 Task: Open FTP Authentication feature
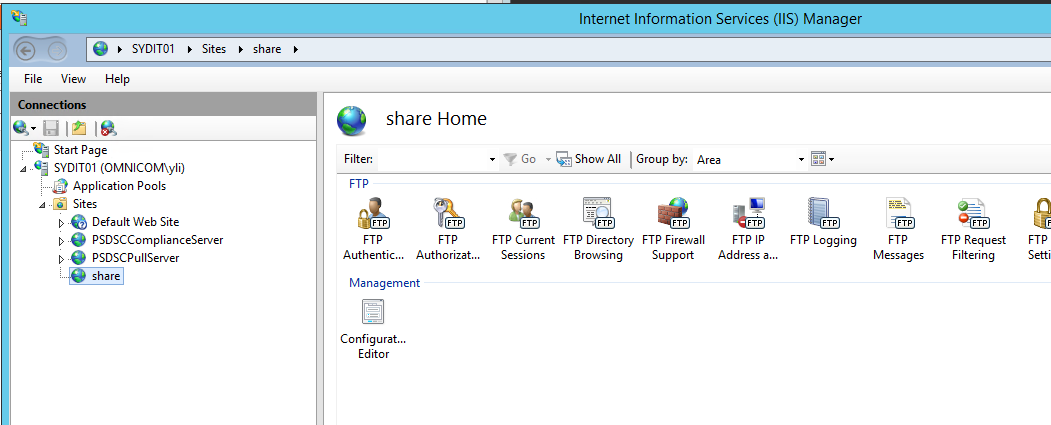(x=373, y=229)
